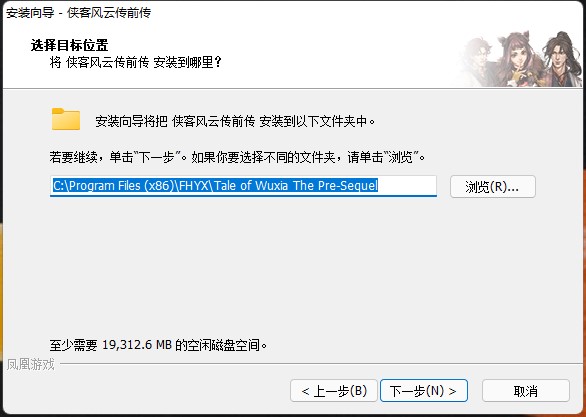Click the yellow folder icon
Screen dimensions: 586x417
(66, 119)
